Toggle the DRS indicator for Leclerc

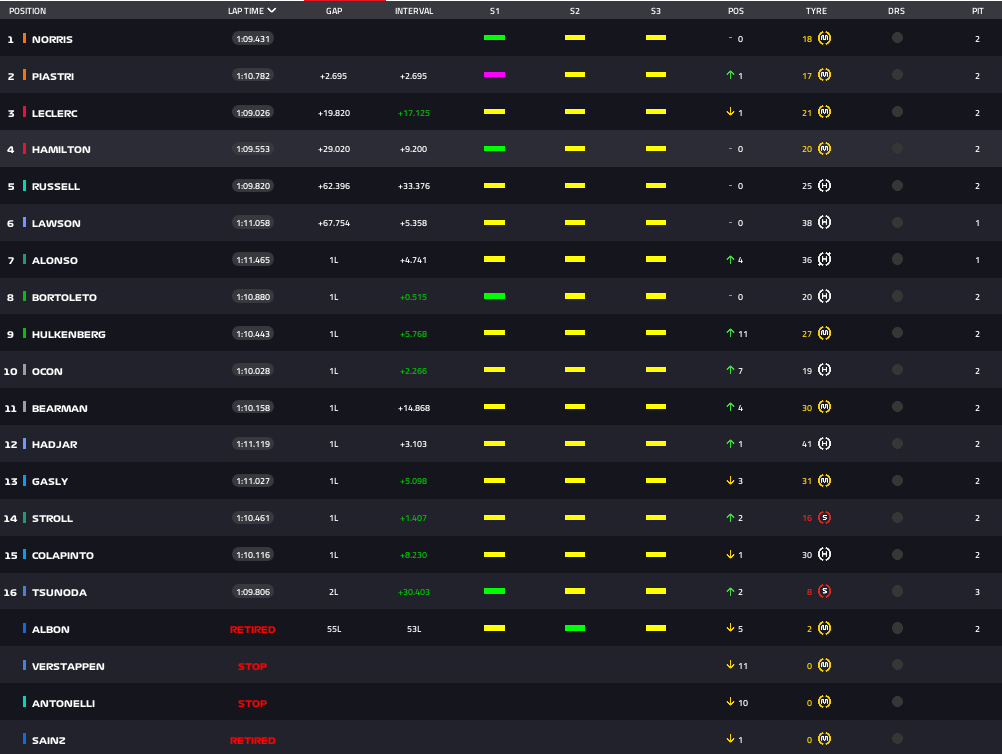[897, 112]
